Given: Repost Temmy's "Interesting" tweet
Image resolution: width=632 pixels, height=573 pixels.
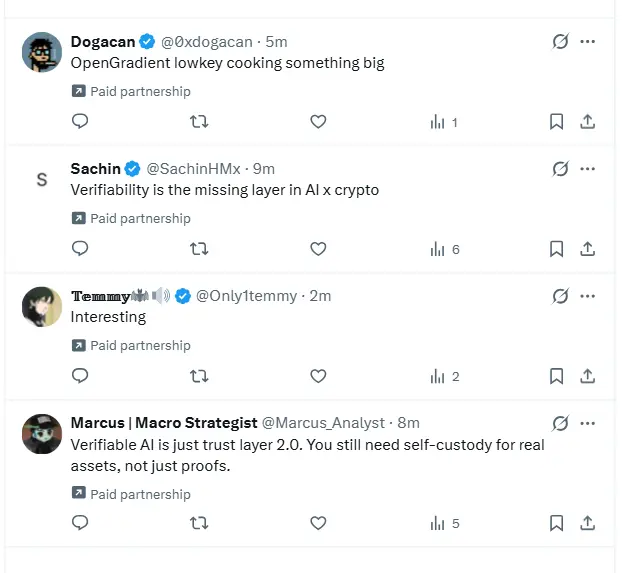Looking at the screenshot, I should 199,376.
